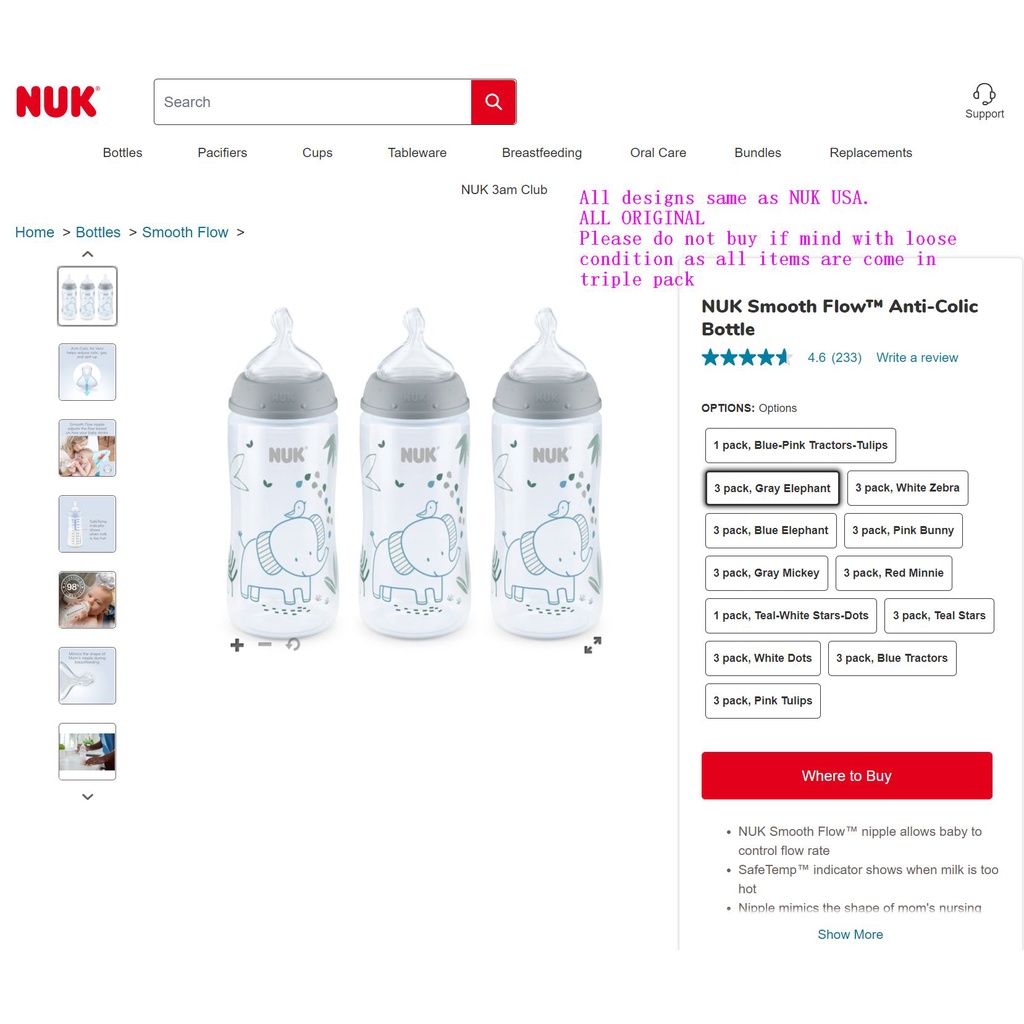The width and height of the screenshot is (1024, 1024).
Task: Select 3 pack, White Zebra option
Action: pos(907,488)
